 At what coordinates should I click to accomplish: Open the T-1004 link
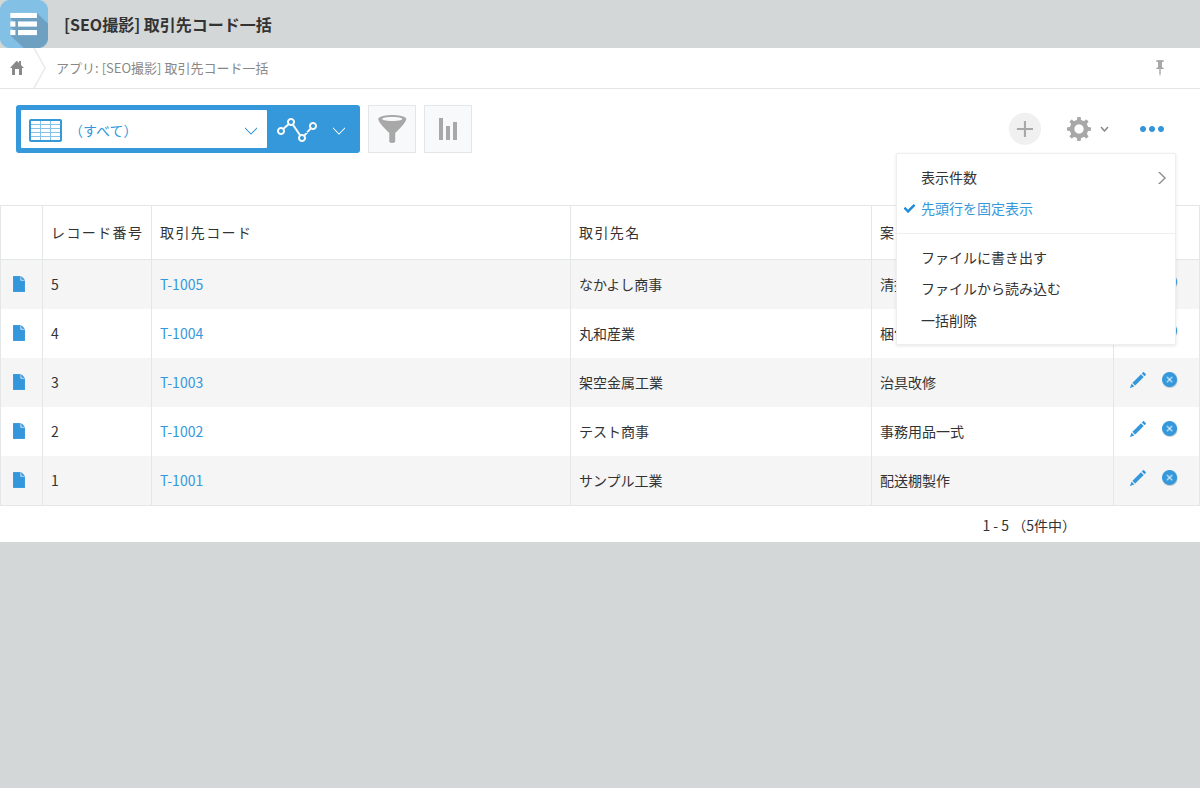click(181, 334)
